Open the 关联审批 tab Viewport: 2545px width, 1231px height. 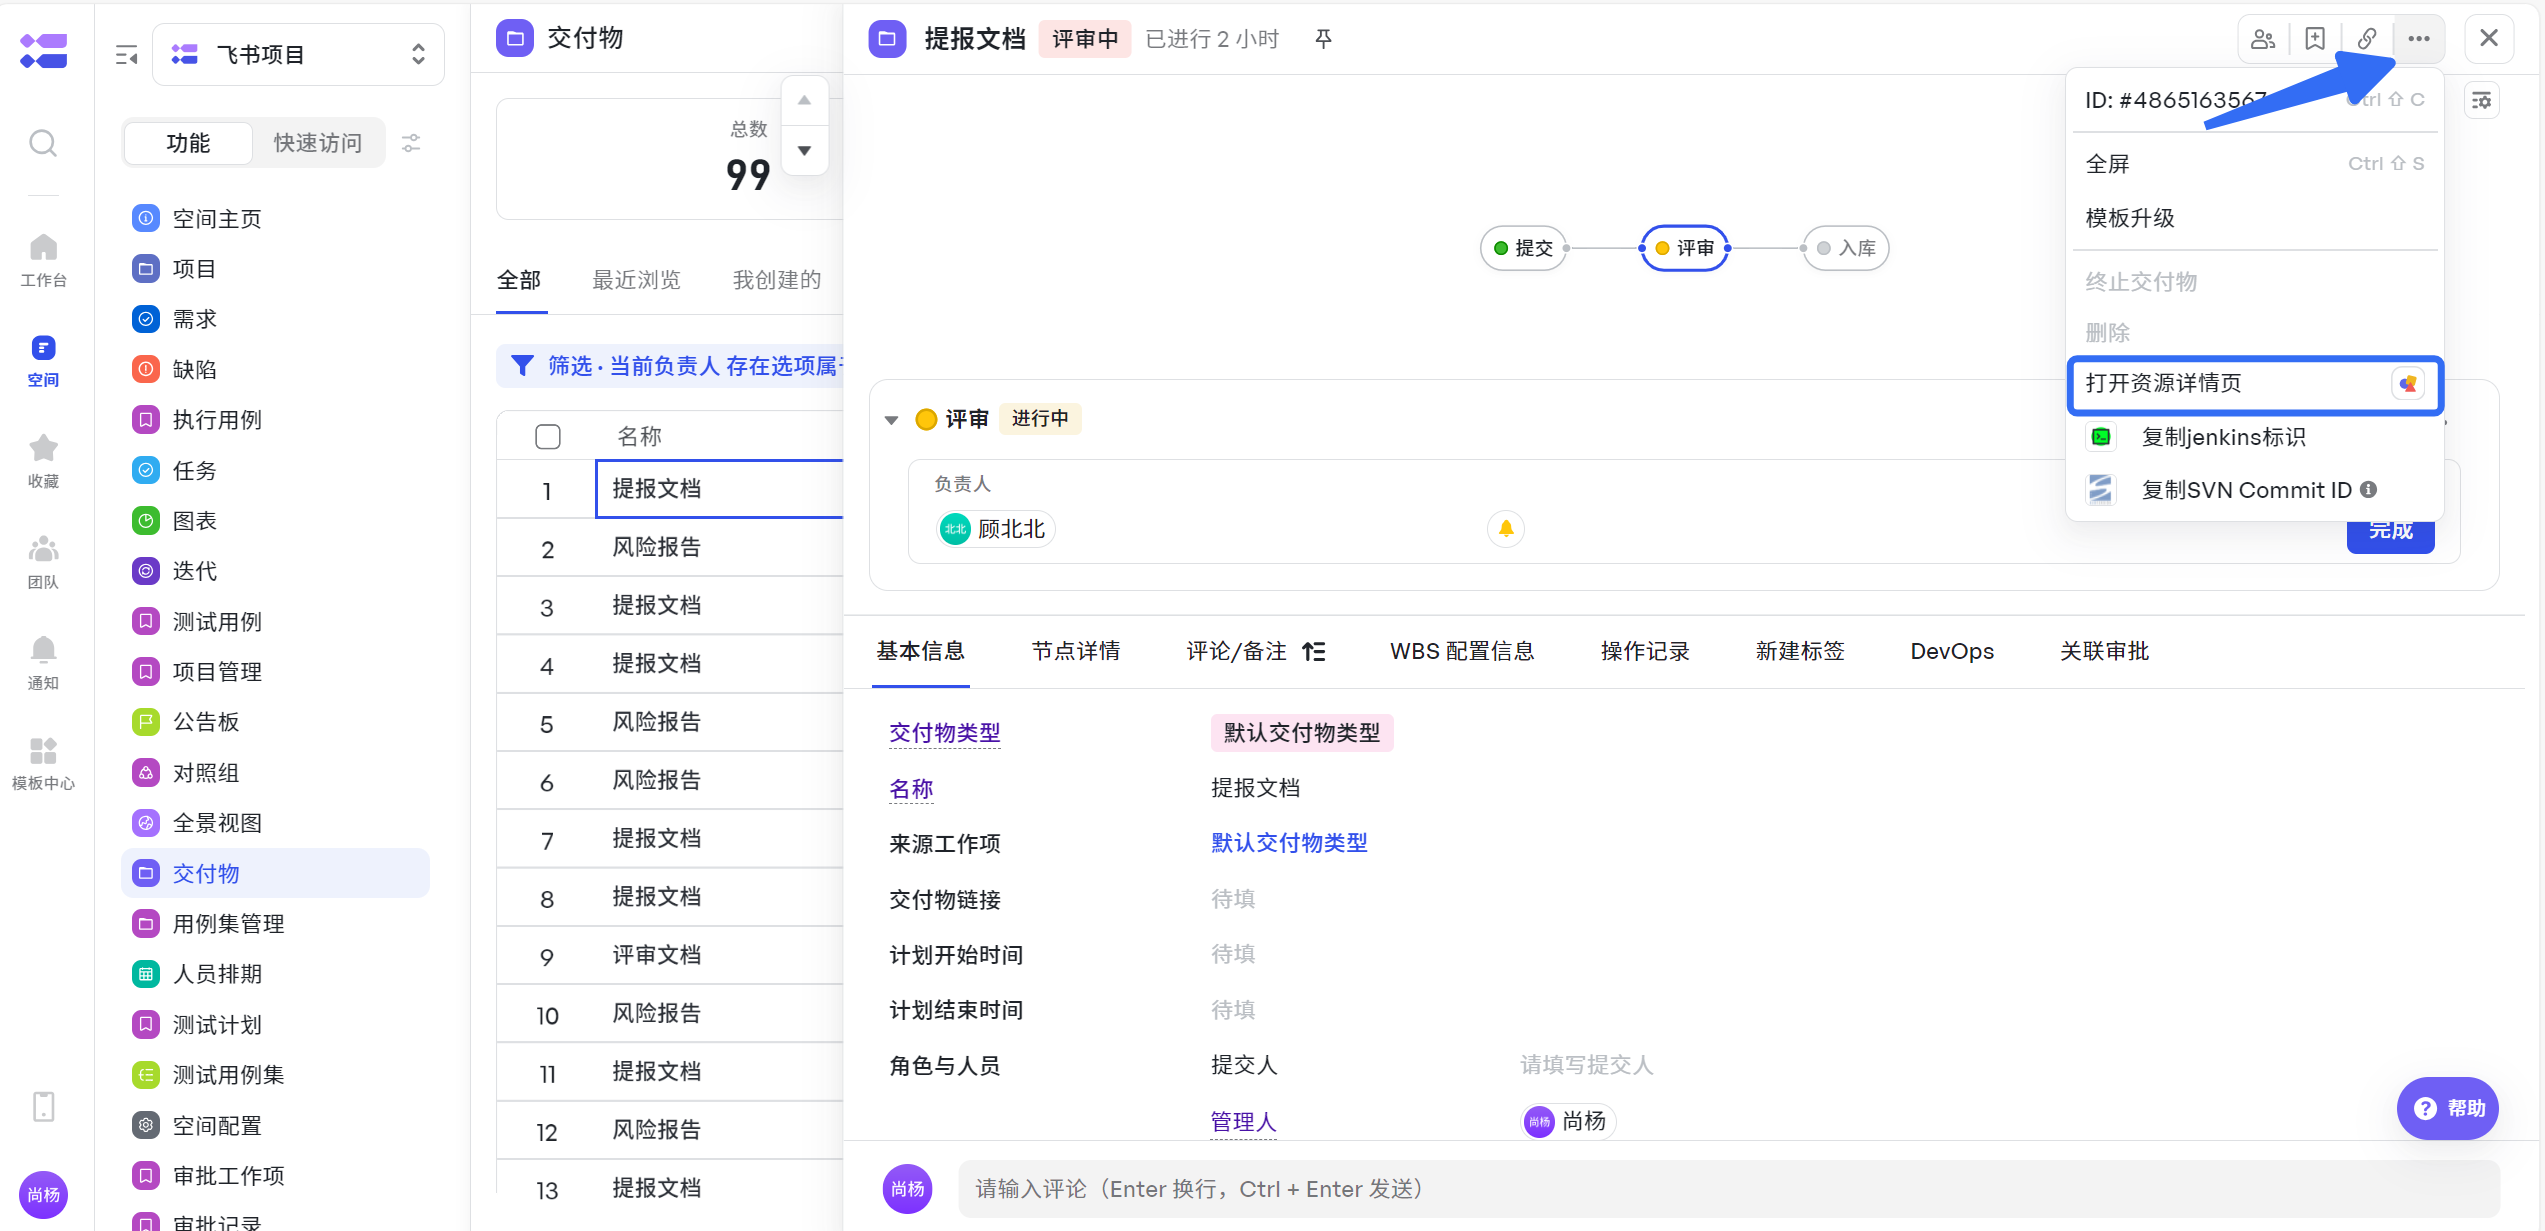point(2104,652)
